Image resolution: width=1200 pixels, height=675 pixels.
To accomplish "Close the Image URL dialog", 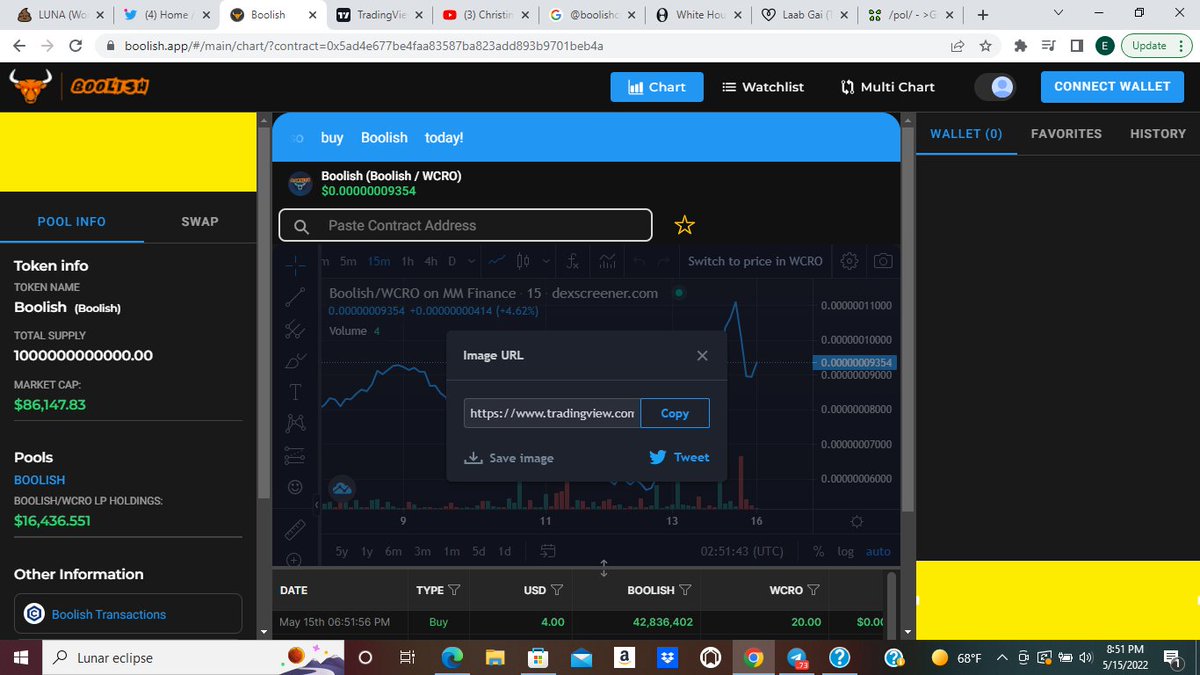I will (x=702, y=355).
